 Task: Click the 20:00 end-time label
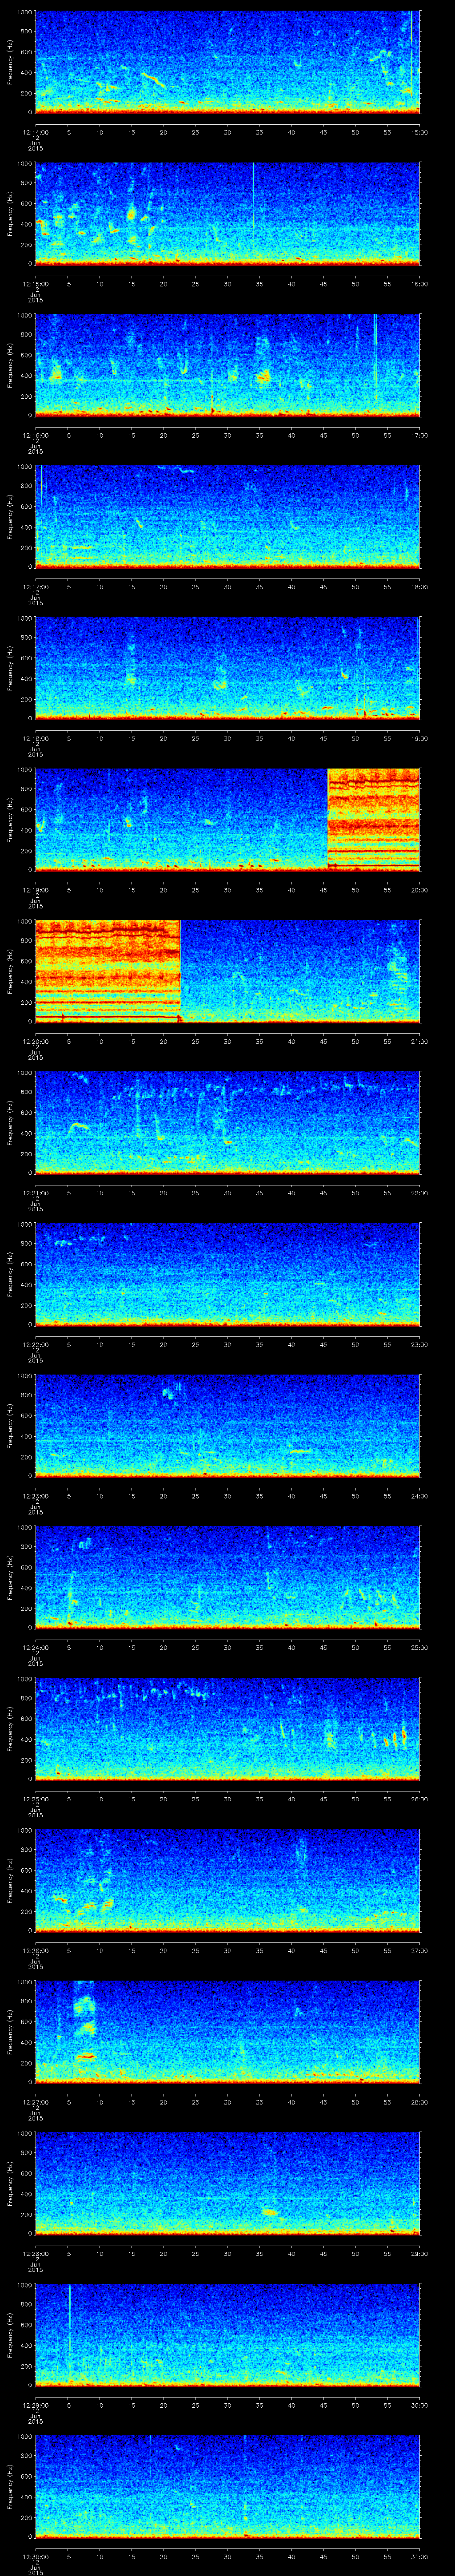[x=420, y=890]
